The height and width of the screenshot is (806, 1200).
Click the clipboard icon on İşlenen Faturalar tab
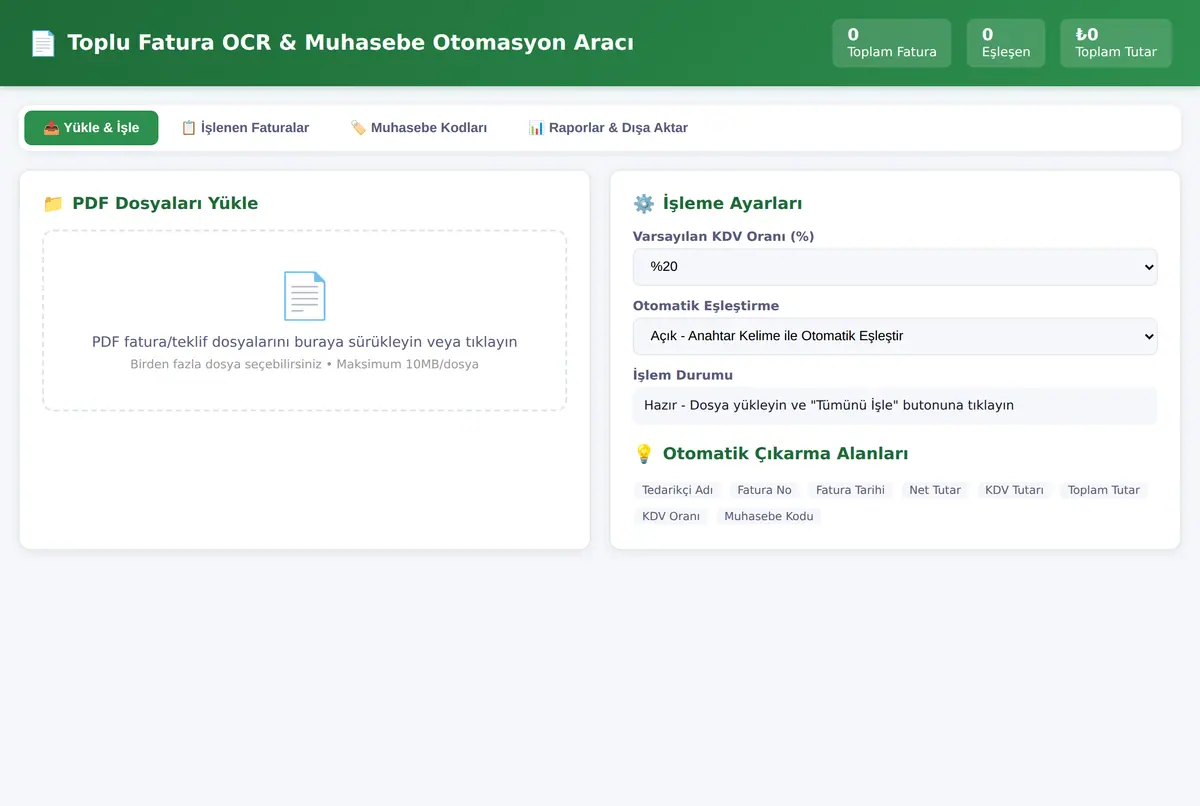(188, 128)
